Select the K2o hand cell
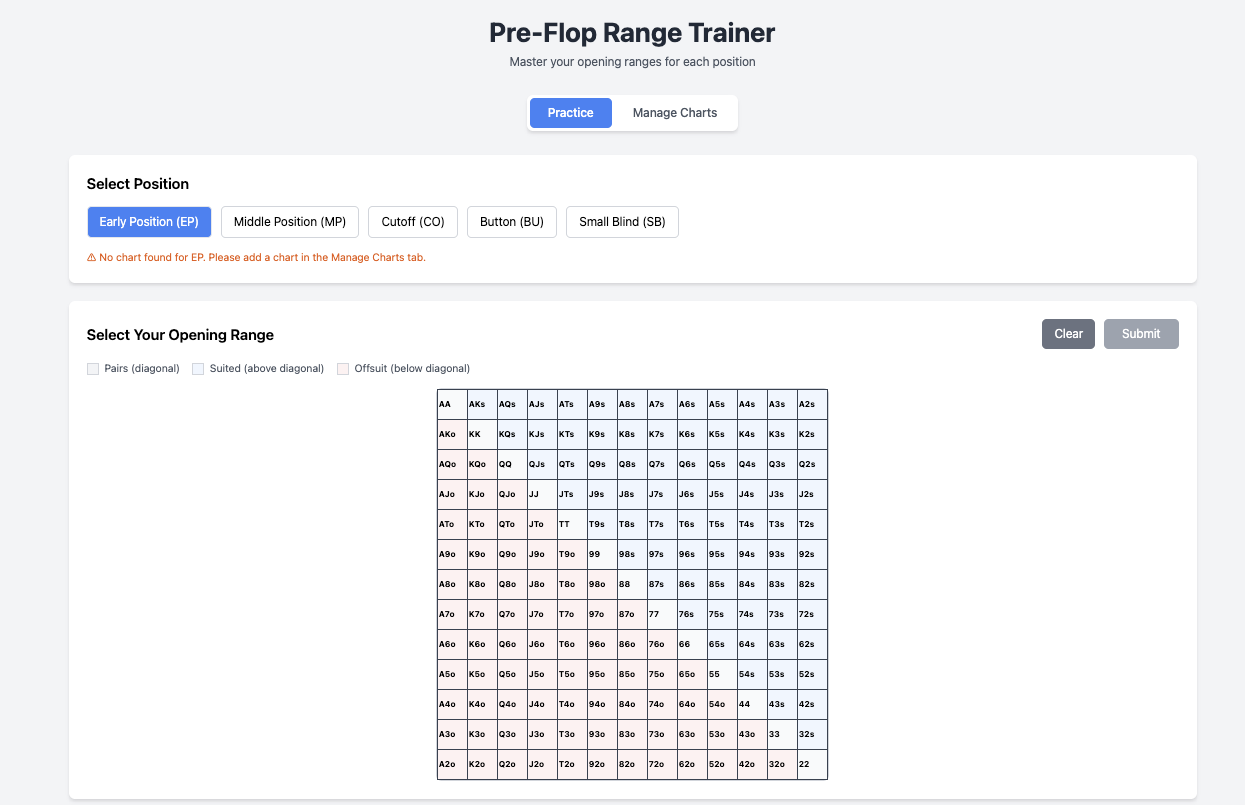1245x805 pixels. click(483, 765)
